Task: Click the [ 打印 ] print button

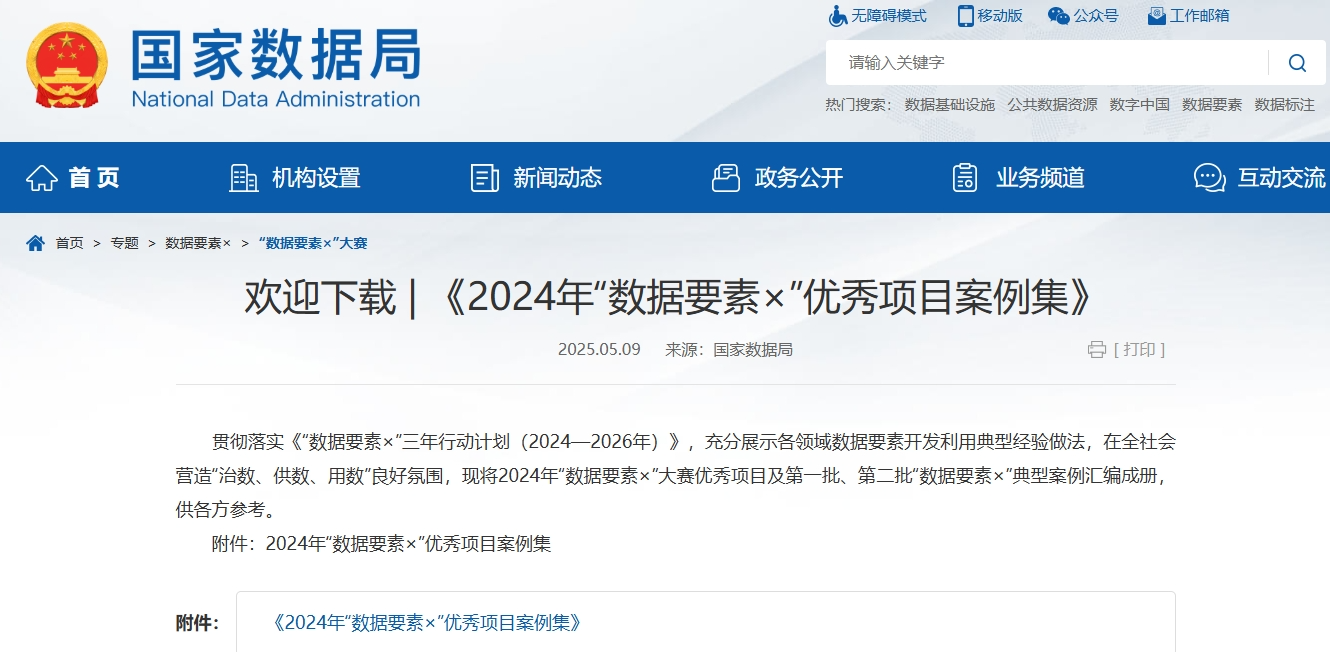Action: [1139, 350]
